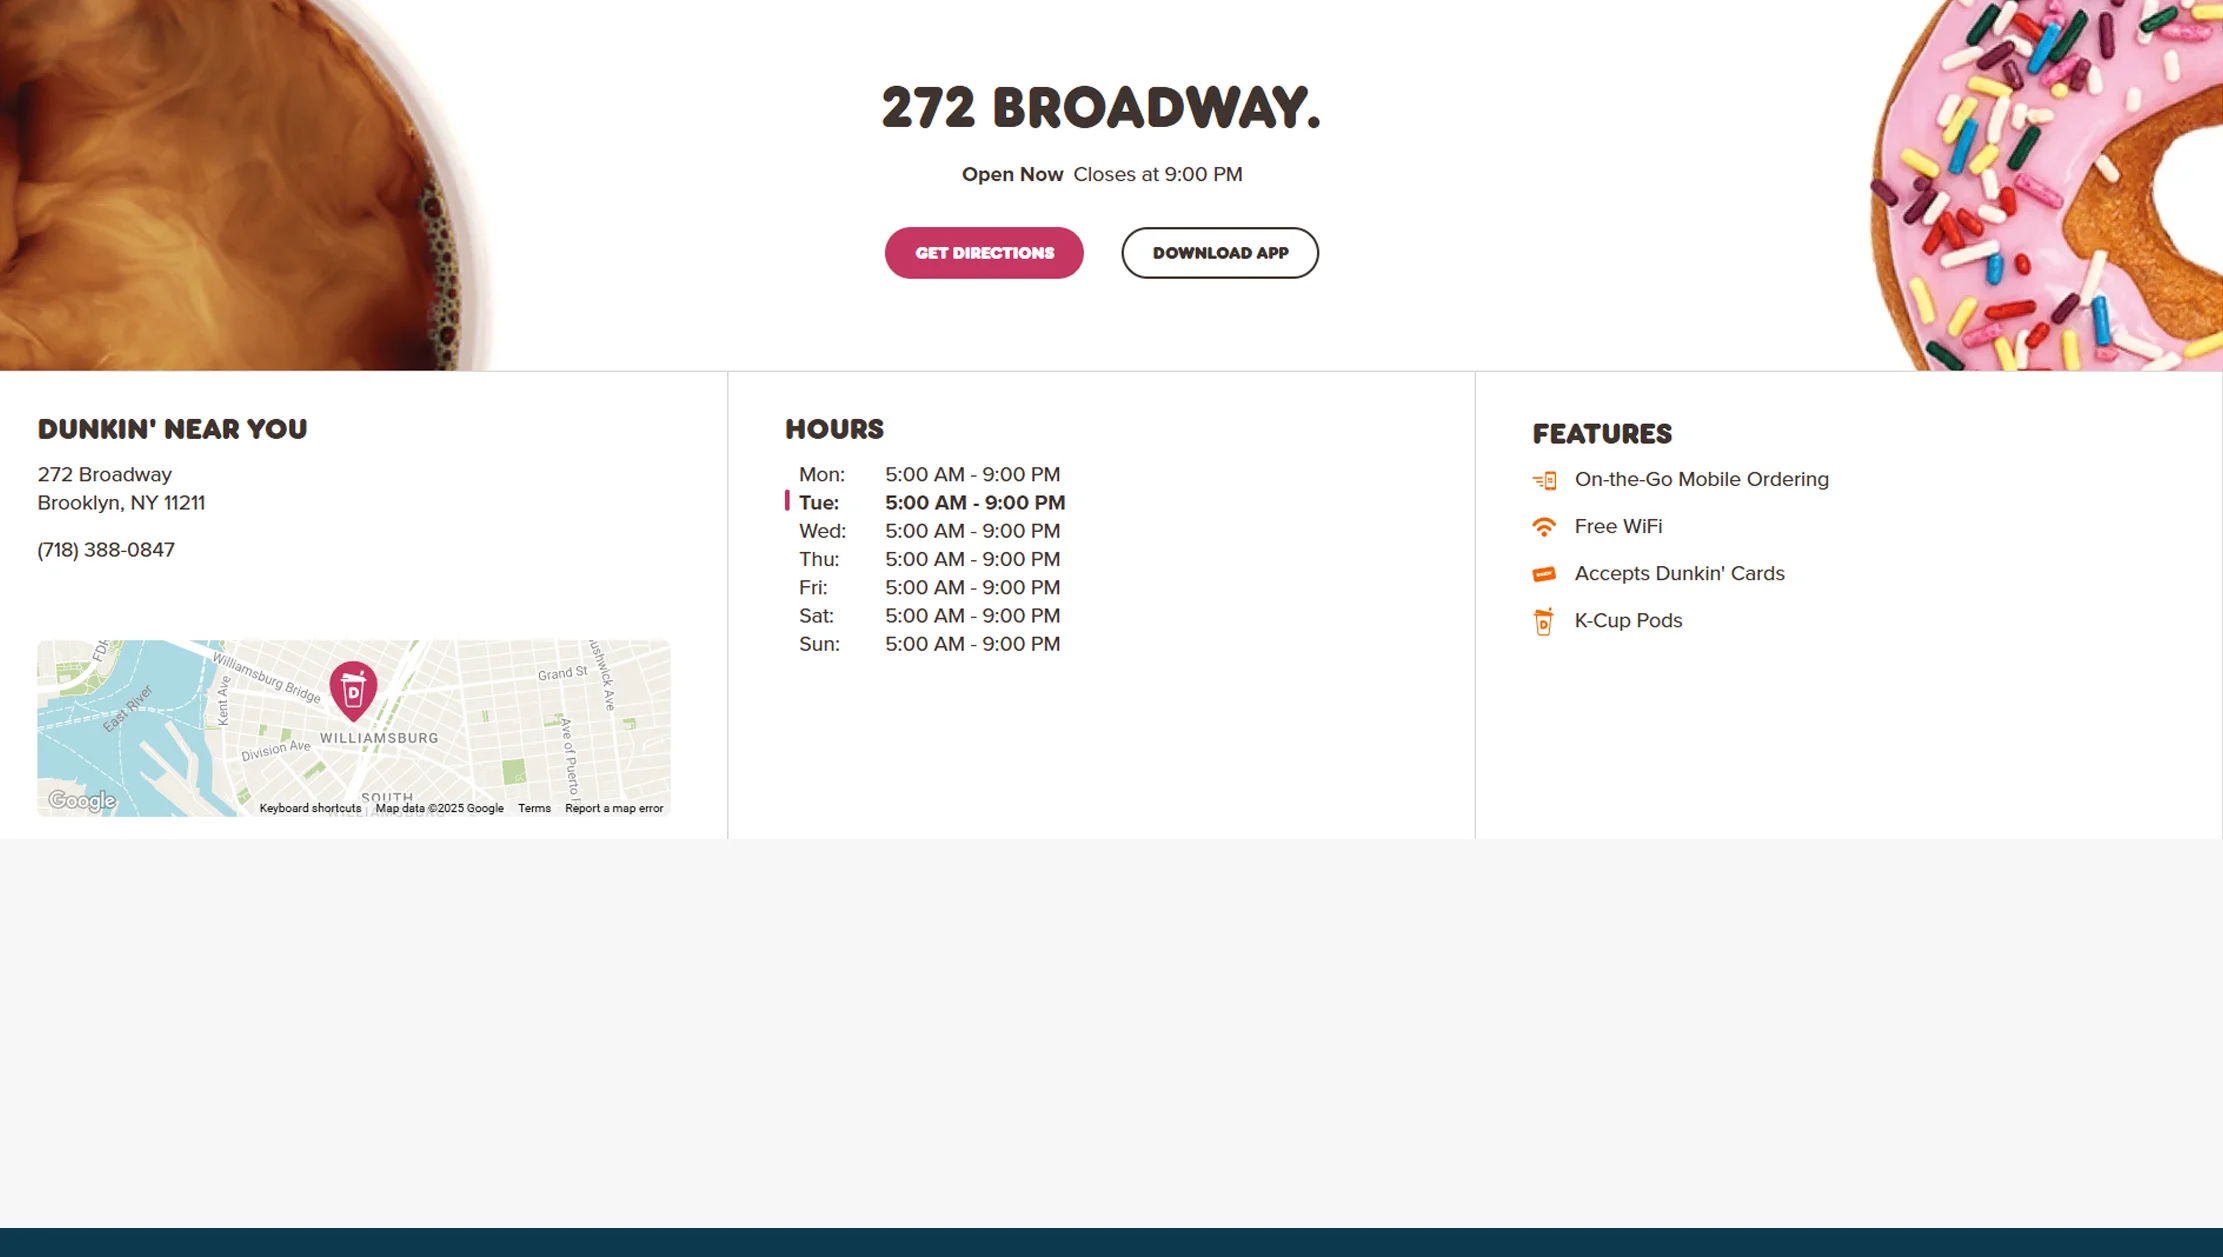
Task: Call the (718) 388-0847 phone number
Action: pyautogui.click(x=106, y=550)
